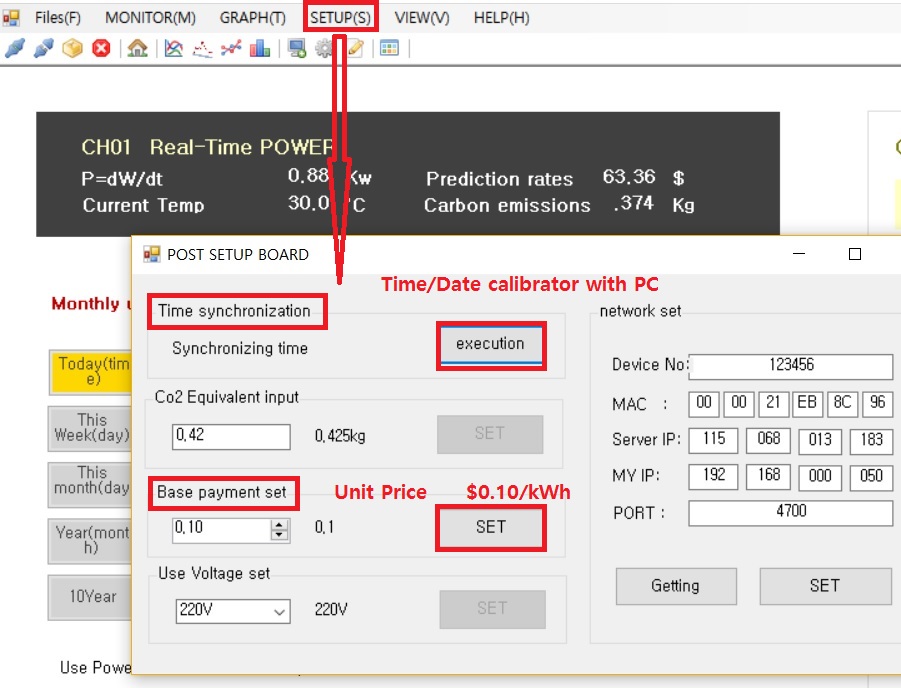Click the SET button for Co2 Equivalent input
The width and height of the screenshot is (901, 688).
click(x=490, y=434)
